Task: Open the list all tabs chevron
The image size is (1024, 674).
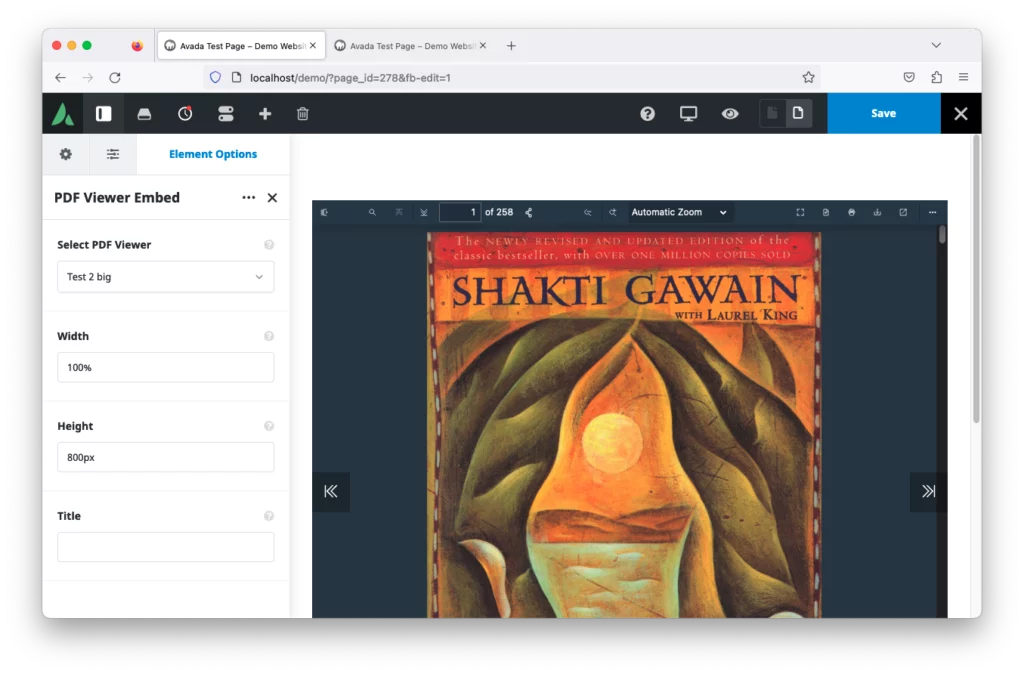Action: pyautogui.click(x=936, y=45)
